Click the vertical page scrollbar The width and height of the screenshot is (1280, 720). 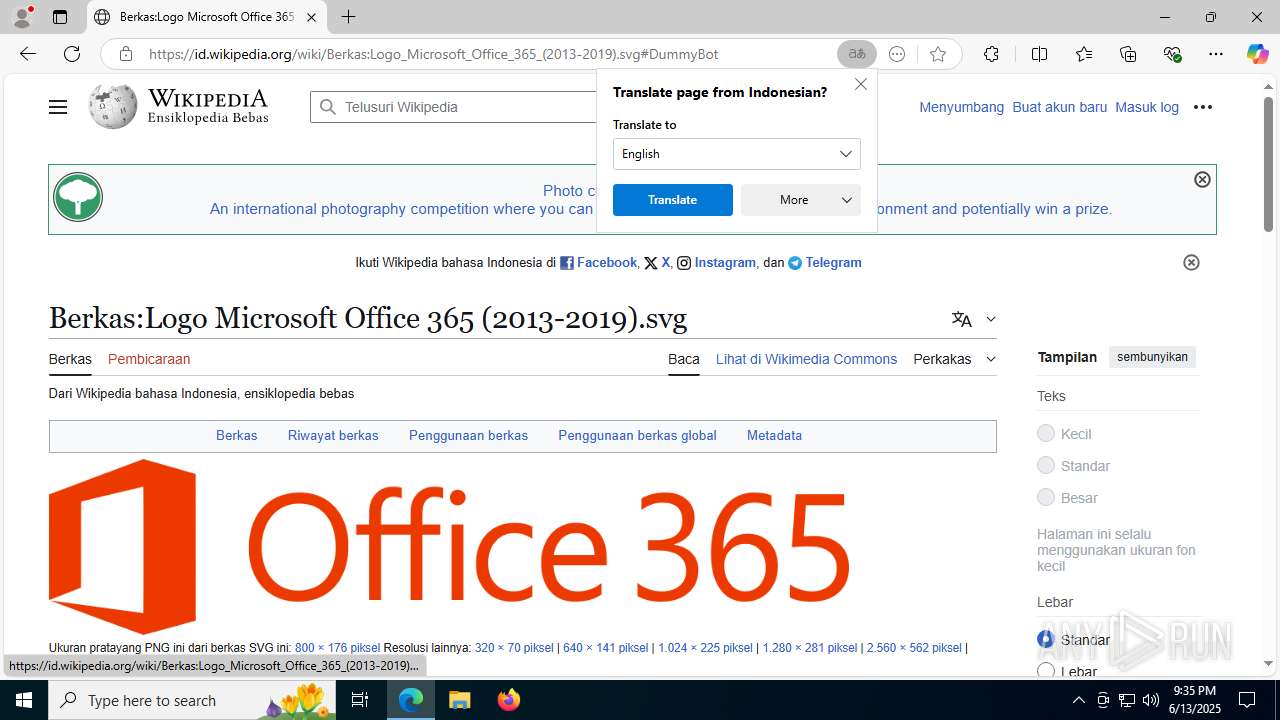click(1268, 165)
